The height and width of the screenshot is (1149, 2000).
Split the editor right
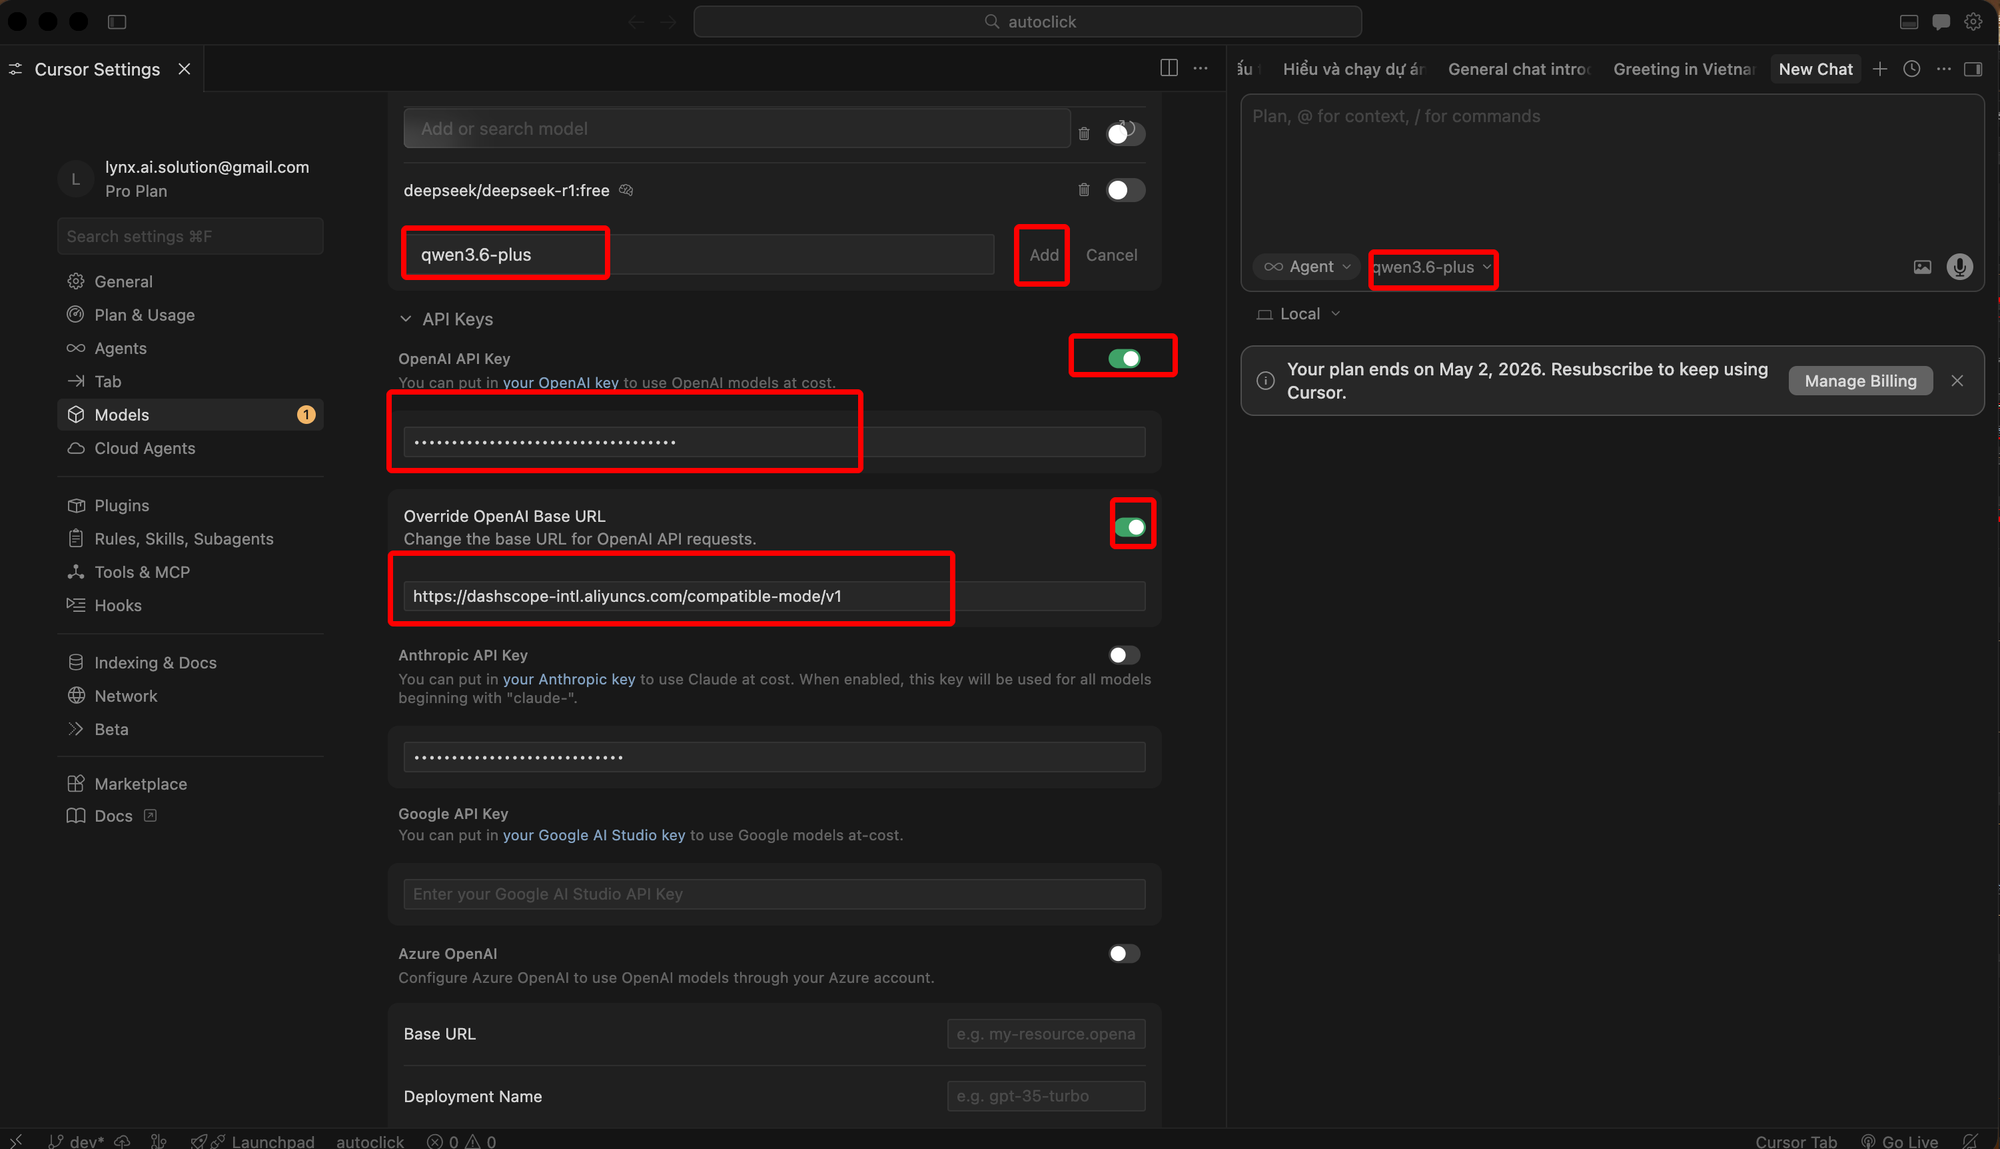1169,68
